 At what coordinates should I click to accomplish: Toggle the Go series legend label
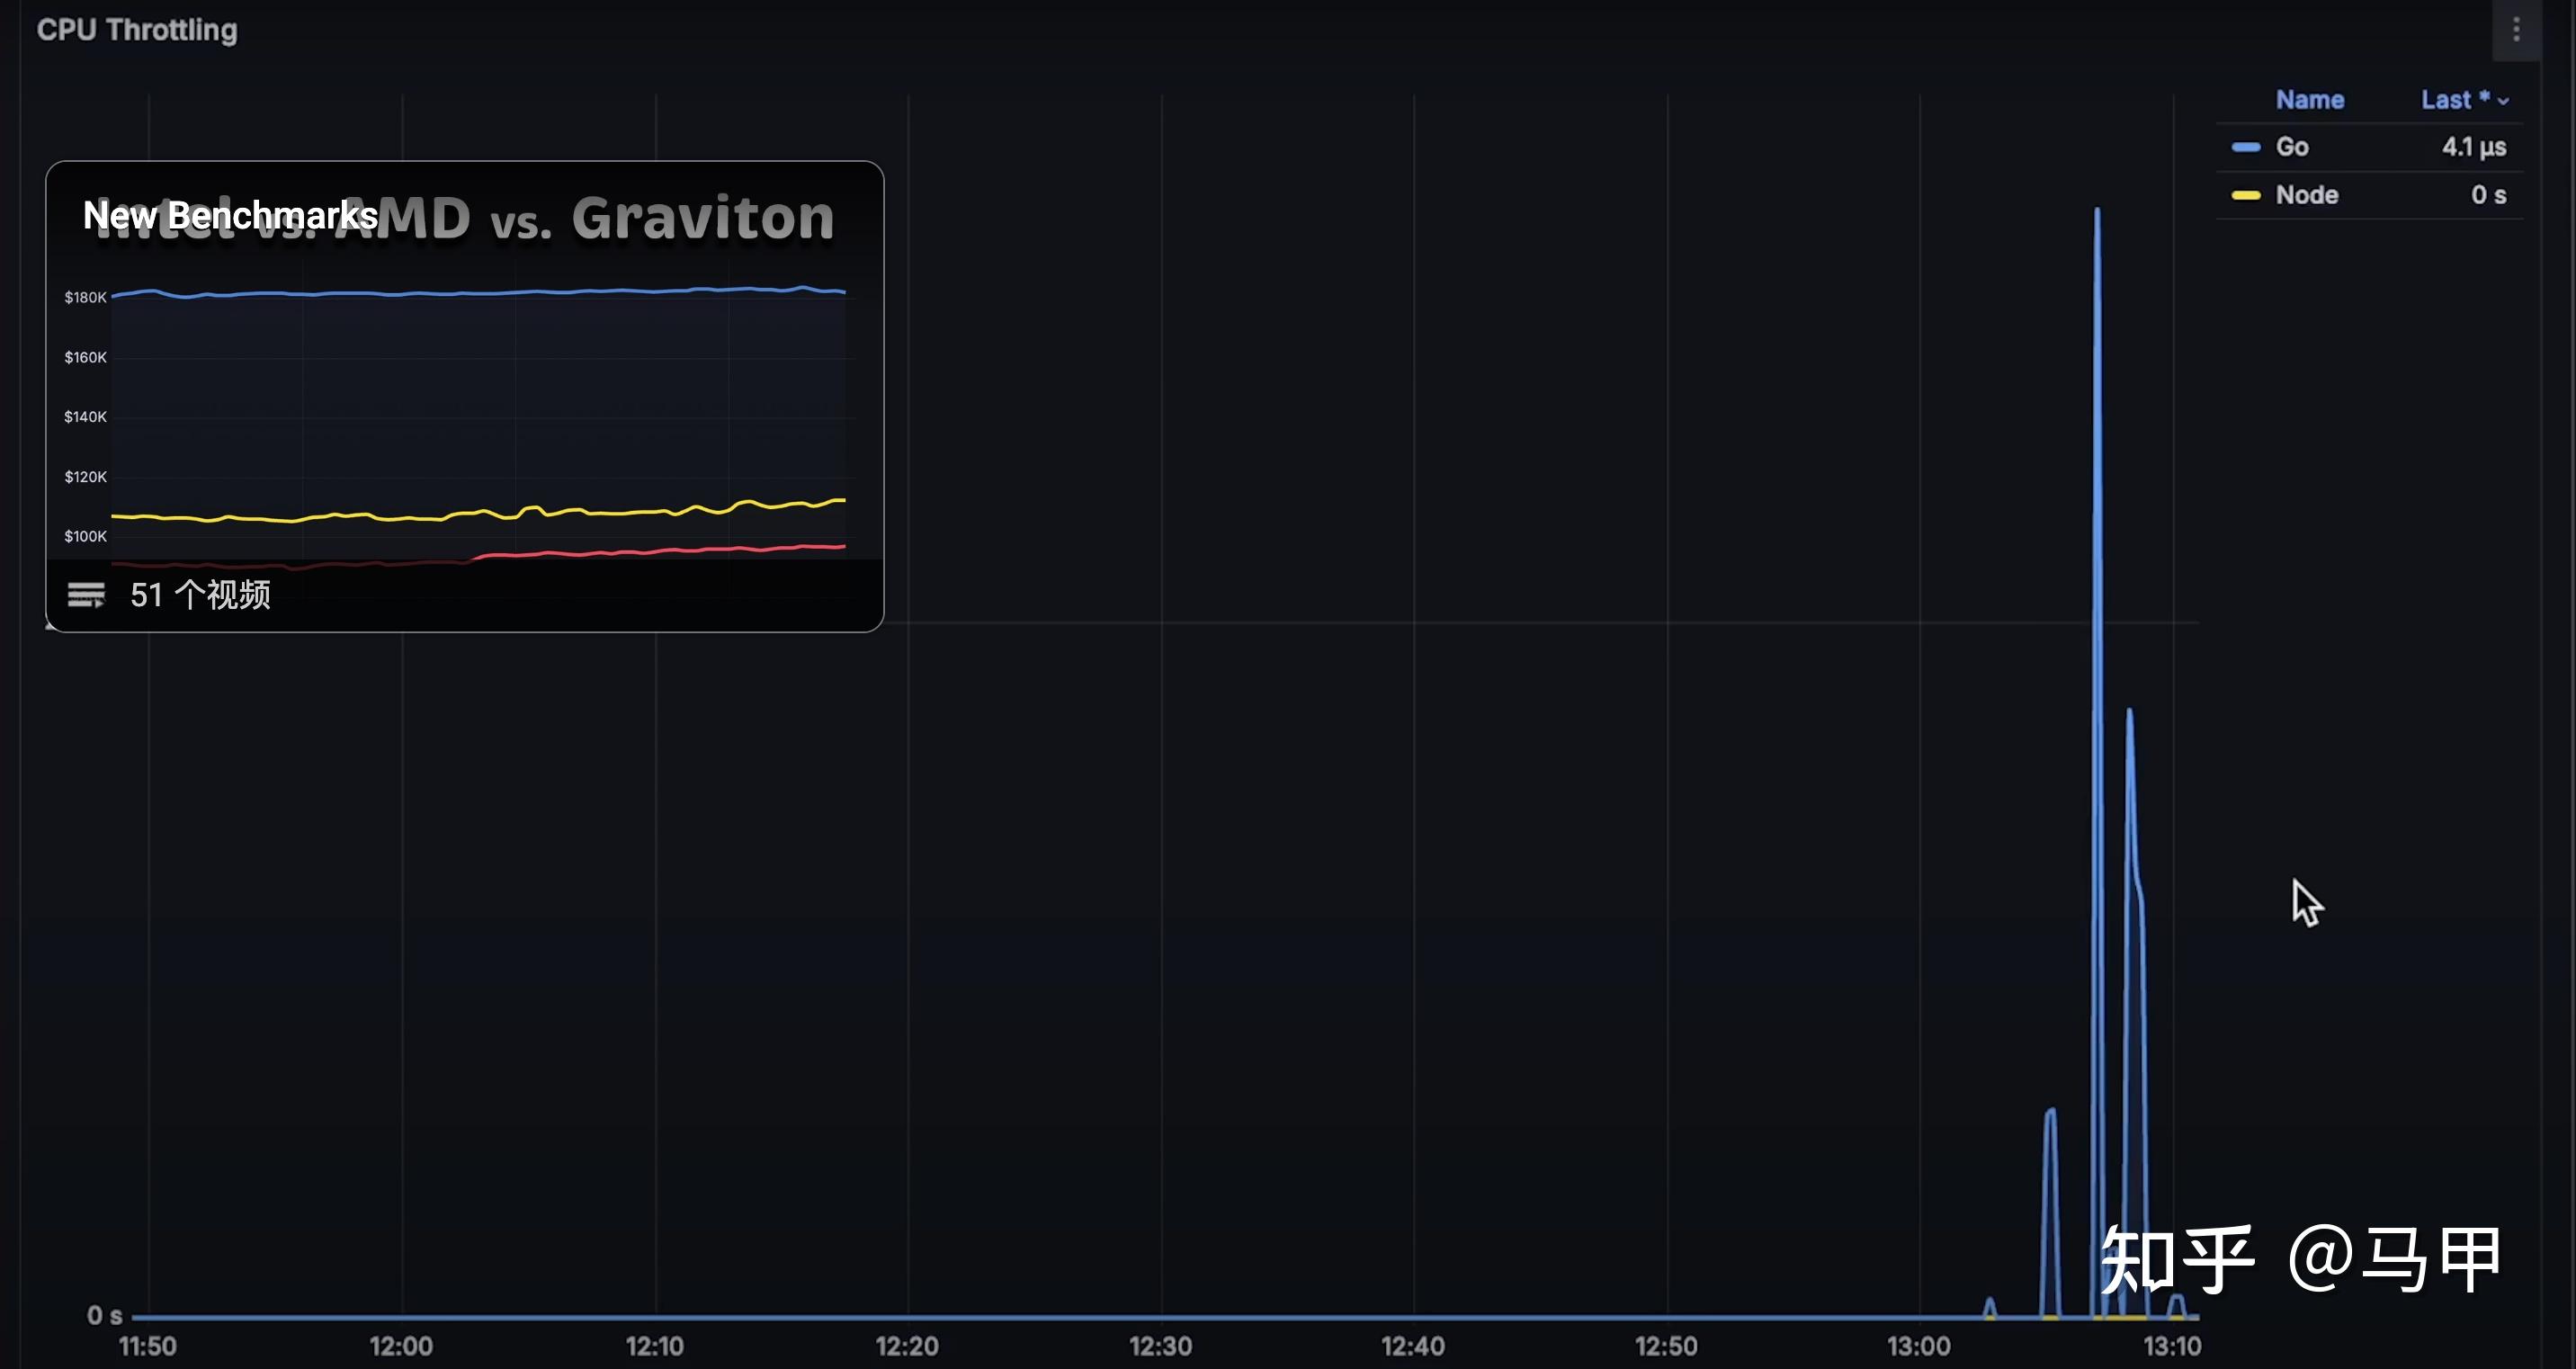(2292, 147)
